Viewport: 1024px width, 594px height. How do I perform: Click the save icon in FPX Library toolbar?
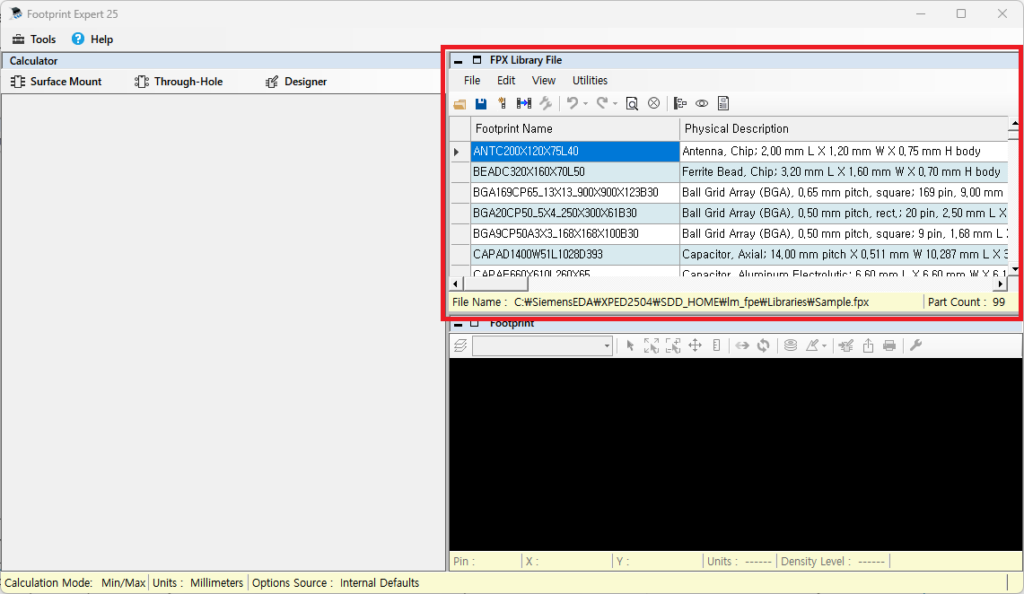[x=481, y=103]
